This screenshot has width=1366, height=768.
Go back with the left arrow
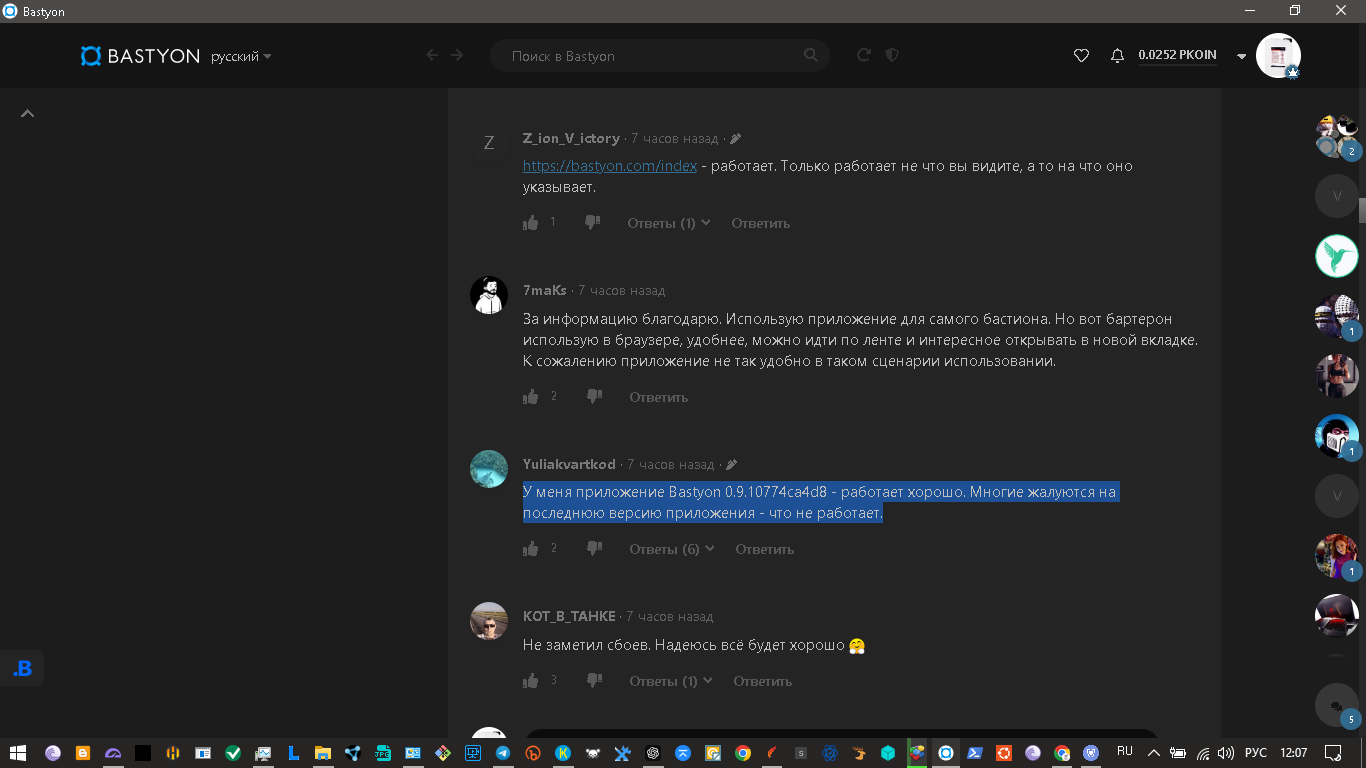pos(432,55)
